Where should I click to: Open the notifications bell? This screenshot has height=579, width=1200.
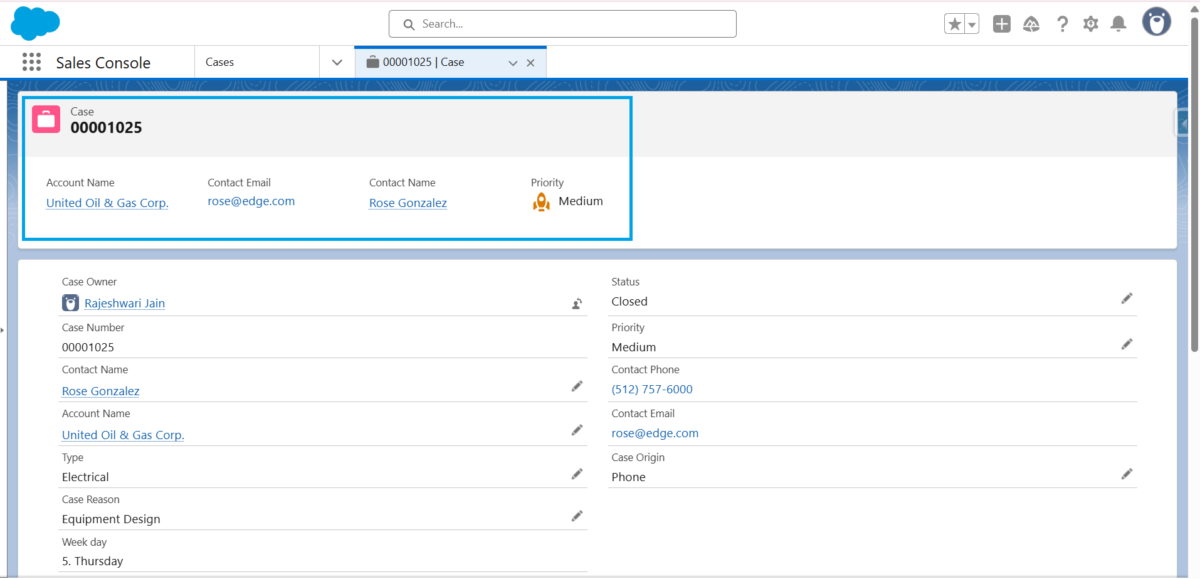point(1119,22)
